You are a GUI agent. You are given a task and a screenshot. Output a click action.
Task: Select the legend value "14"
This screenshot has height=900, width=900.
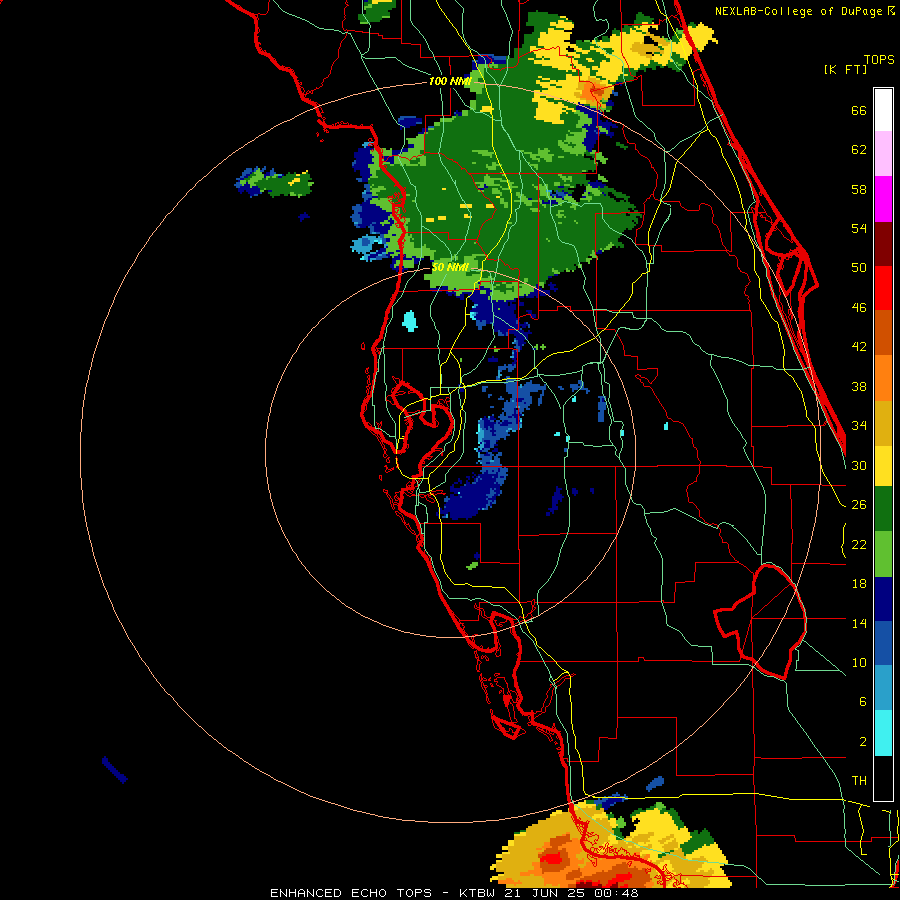pyautogui.click(x=859, y=623)
